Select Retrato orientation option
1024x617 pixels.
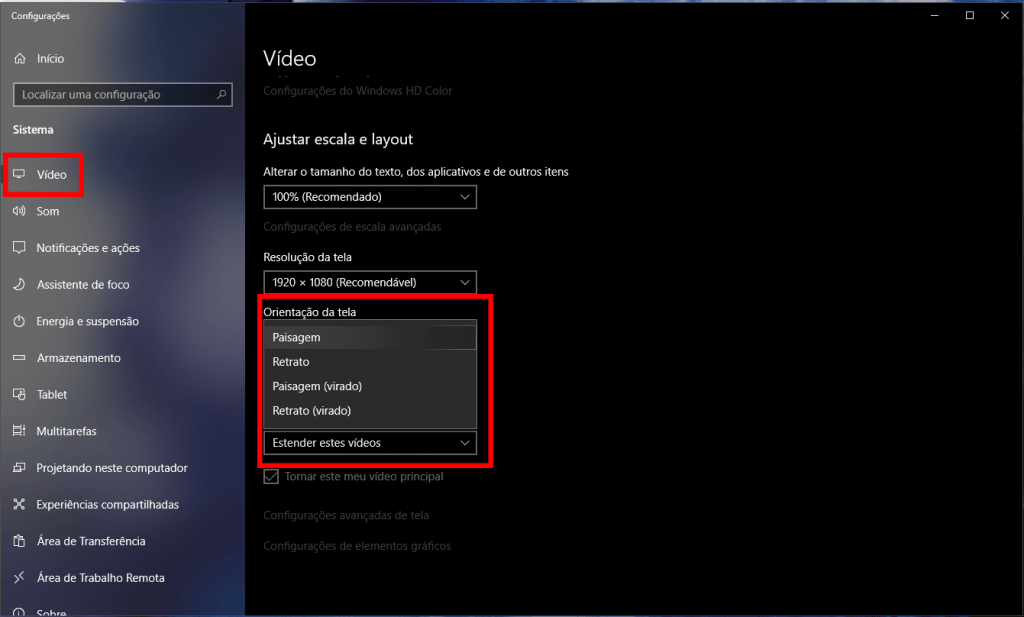[x=370, y=362]
